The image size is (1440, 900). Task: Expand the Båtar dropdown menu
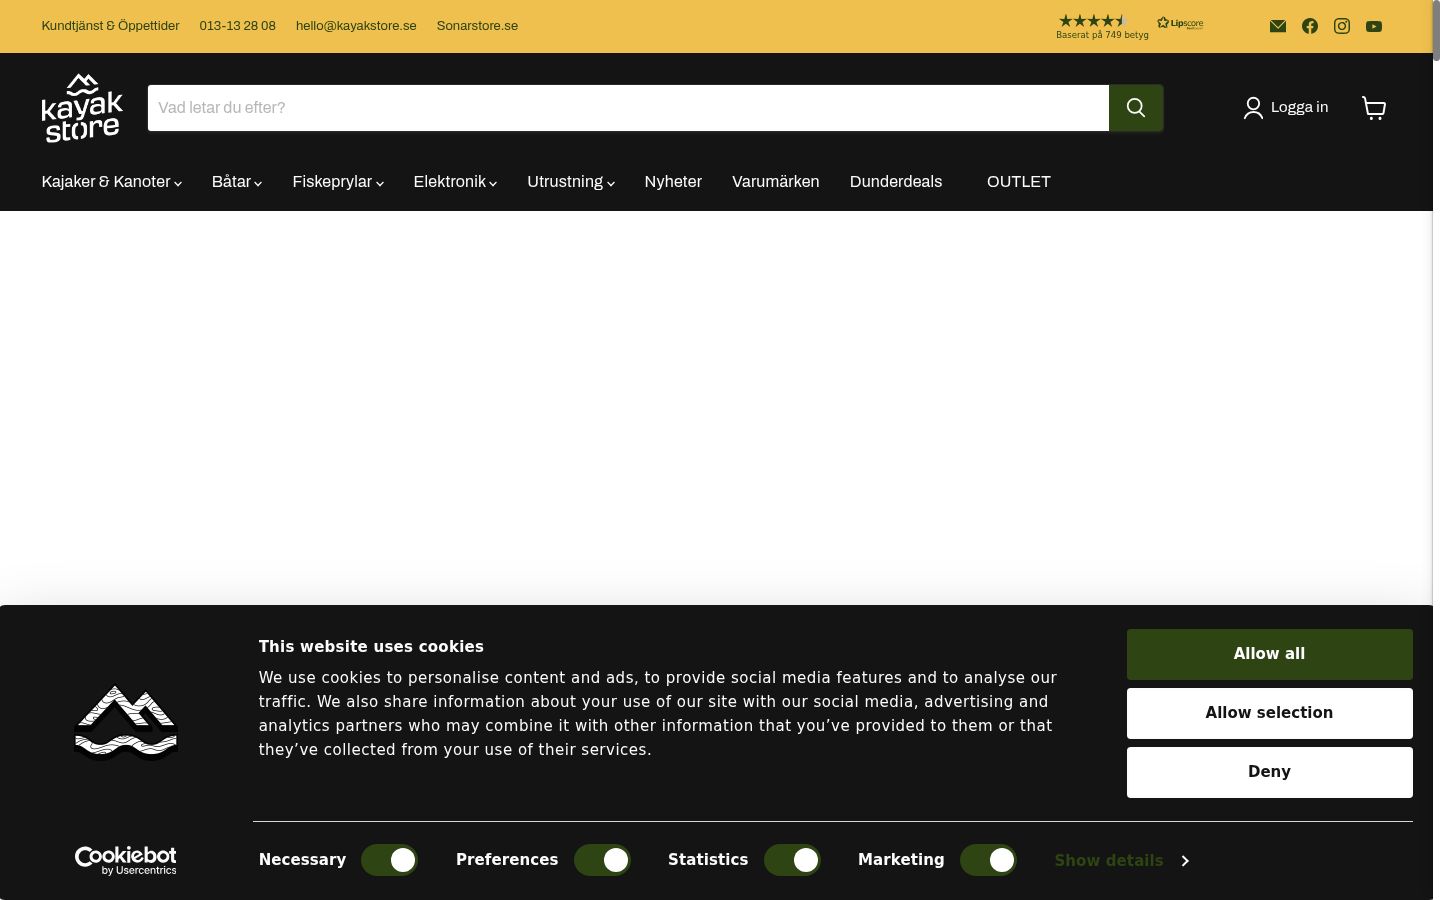[237, 182]
